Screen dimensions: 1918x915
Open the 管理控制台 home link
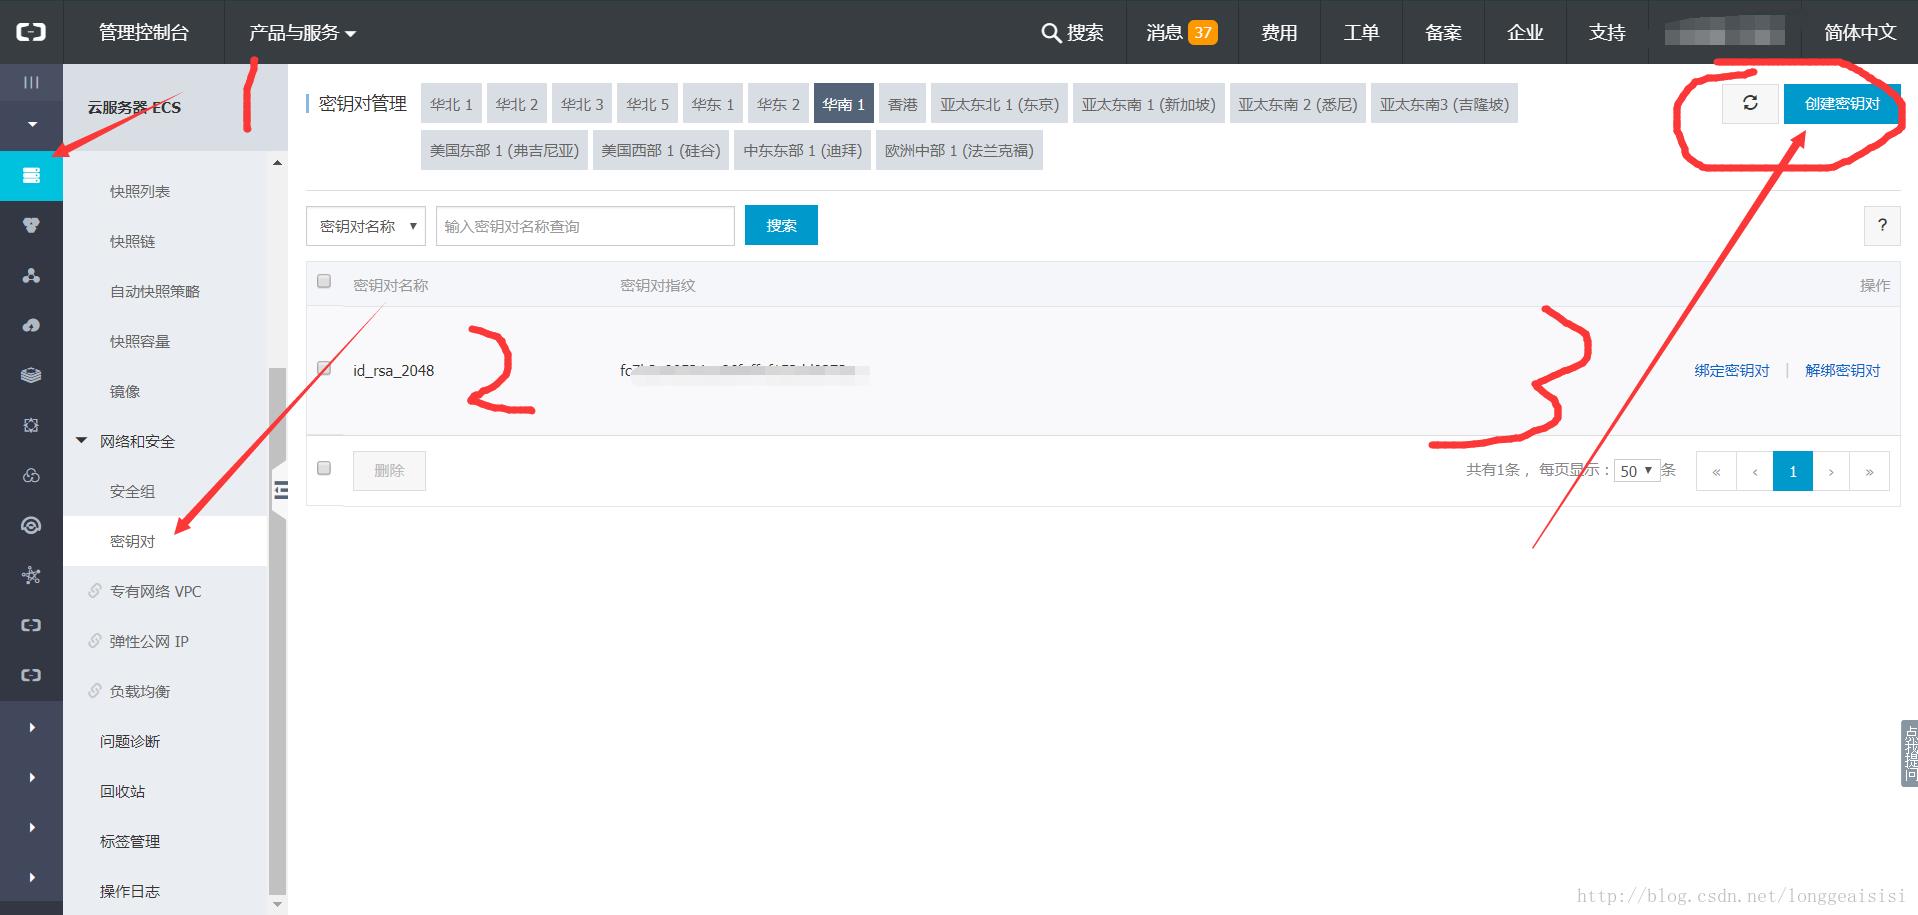(x=143, y=33)
